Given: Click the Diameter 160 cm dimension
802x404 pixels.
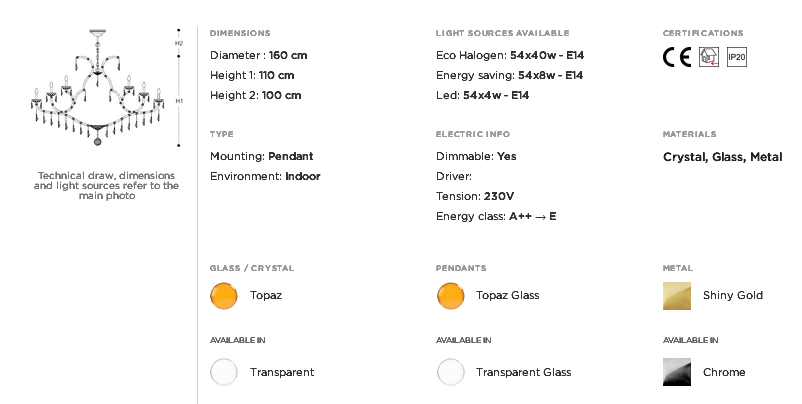Looking at the screenshot, I should pos(258,55).
